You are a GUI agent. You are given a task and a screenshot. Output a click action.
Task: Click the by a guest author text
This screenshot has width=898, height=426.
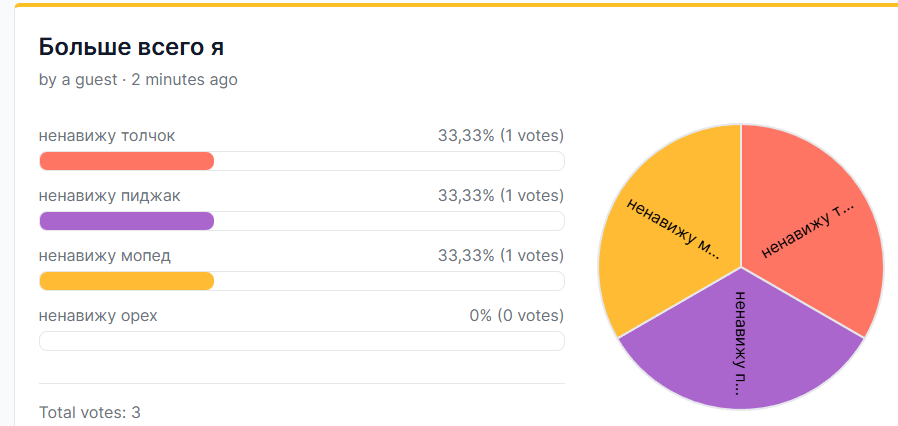78,80
